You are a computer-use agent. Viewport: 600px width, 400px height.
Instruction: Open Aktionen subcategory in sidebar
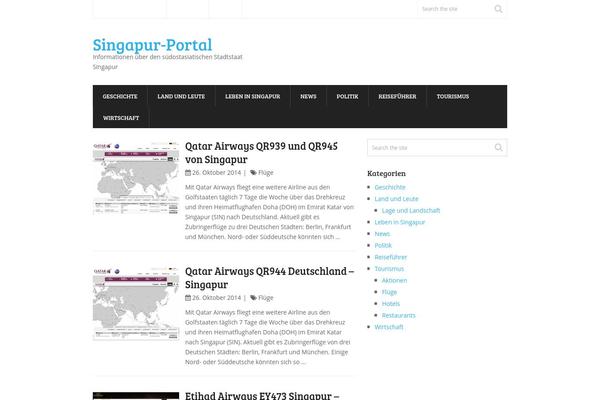tap(395, 280)
